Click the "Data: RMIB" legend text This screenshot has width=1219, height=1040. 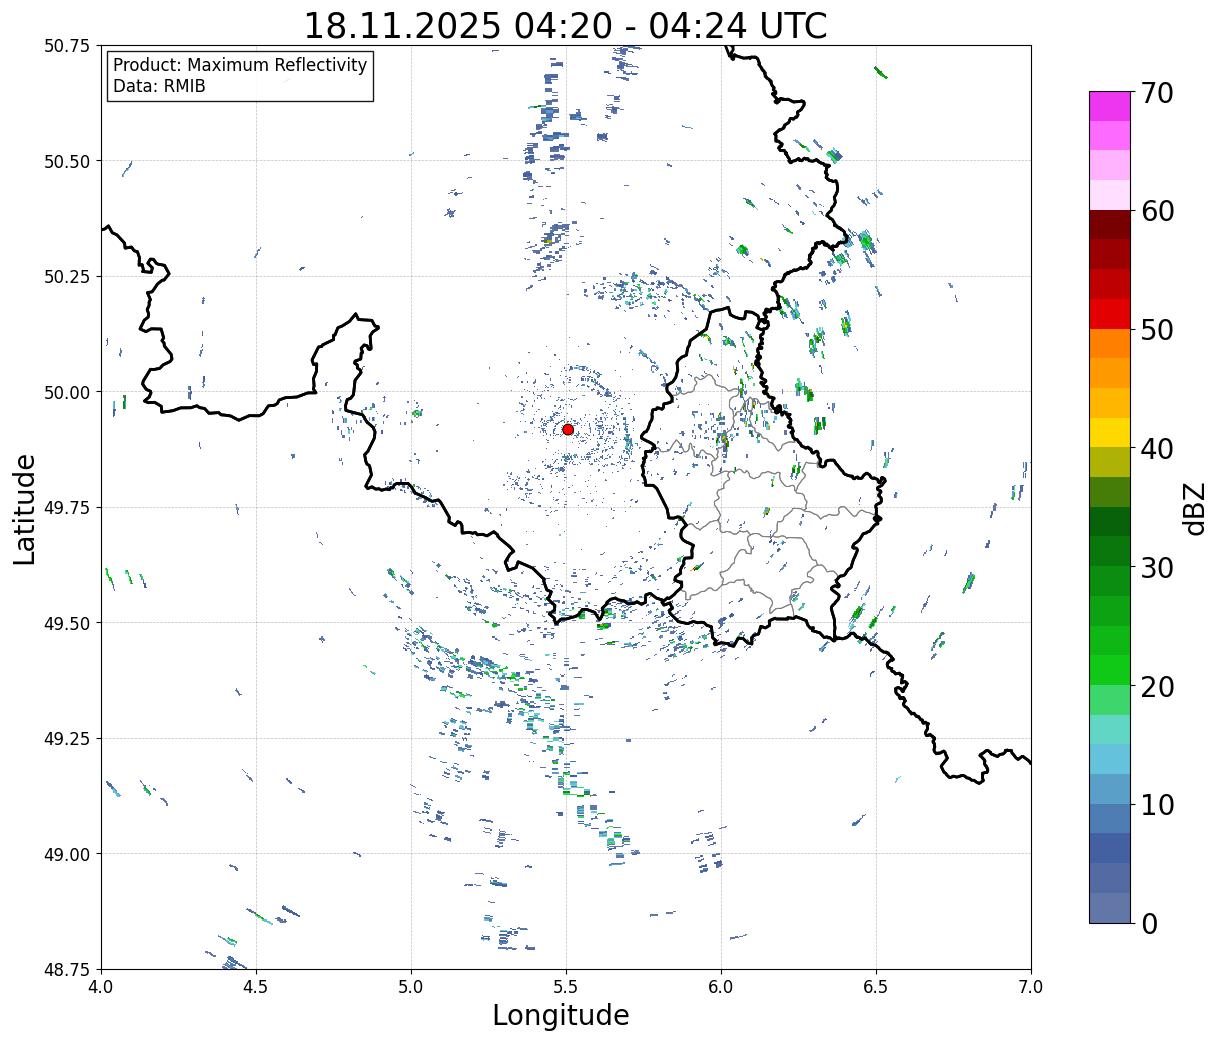[x=159, y=87]
